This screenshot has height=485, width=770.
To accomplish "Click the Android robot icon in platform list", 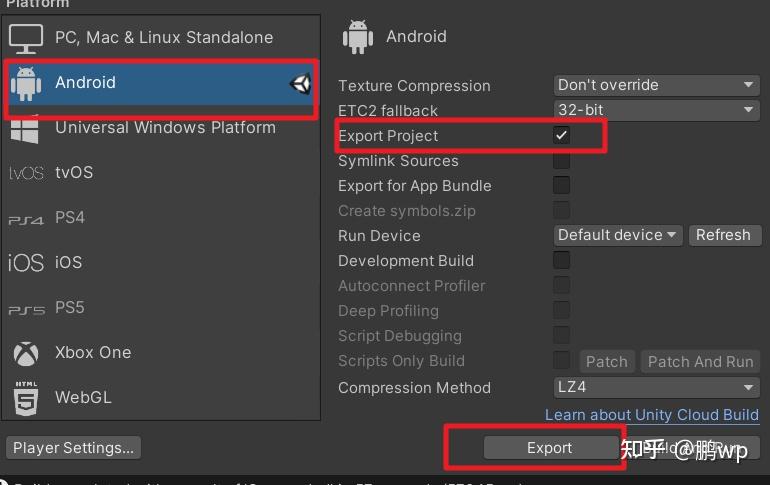I will coord(26,84).
